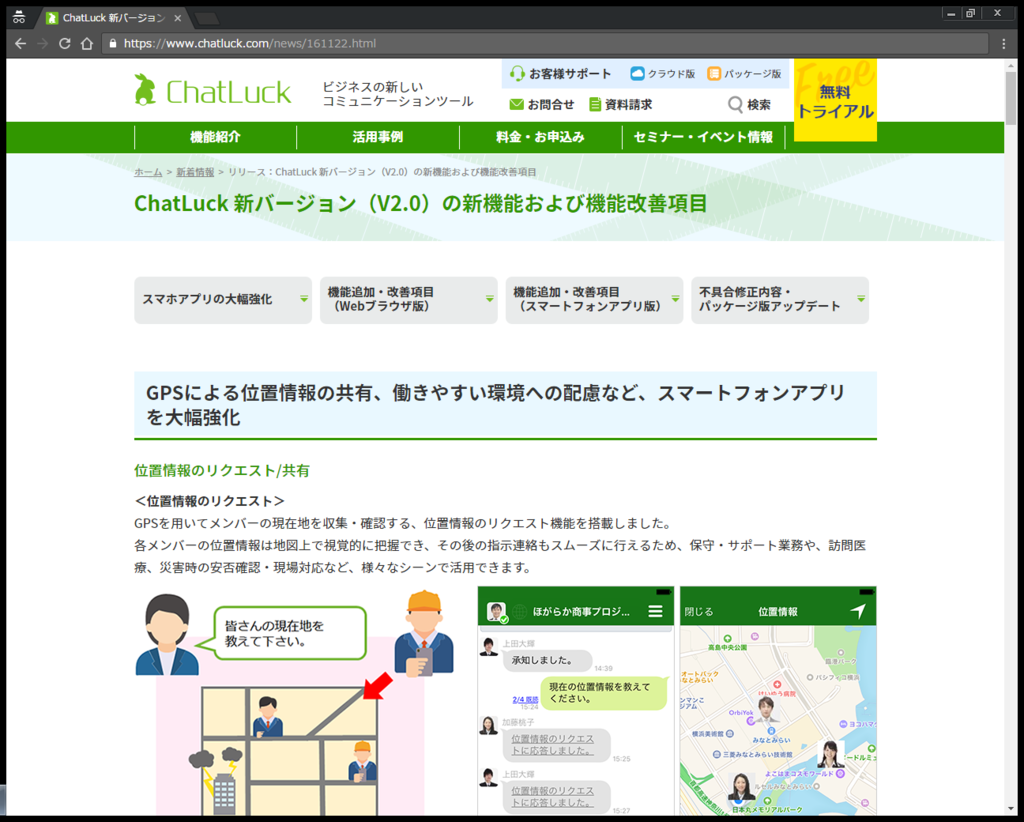
Task: Select パッケージ版 package icon link
Action: 744,74
